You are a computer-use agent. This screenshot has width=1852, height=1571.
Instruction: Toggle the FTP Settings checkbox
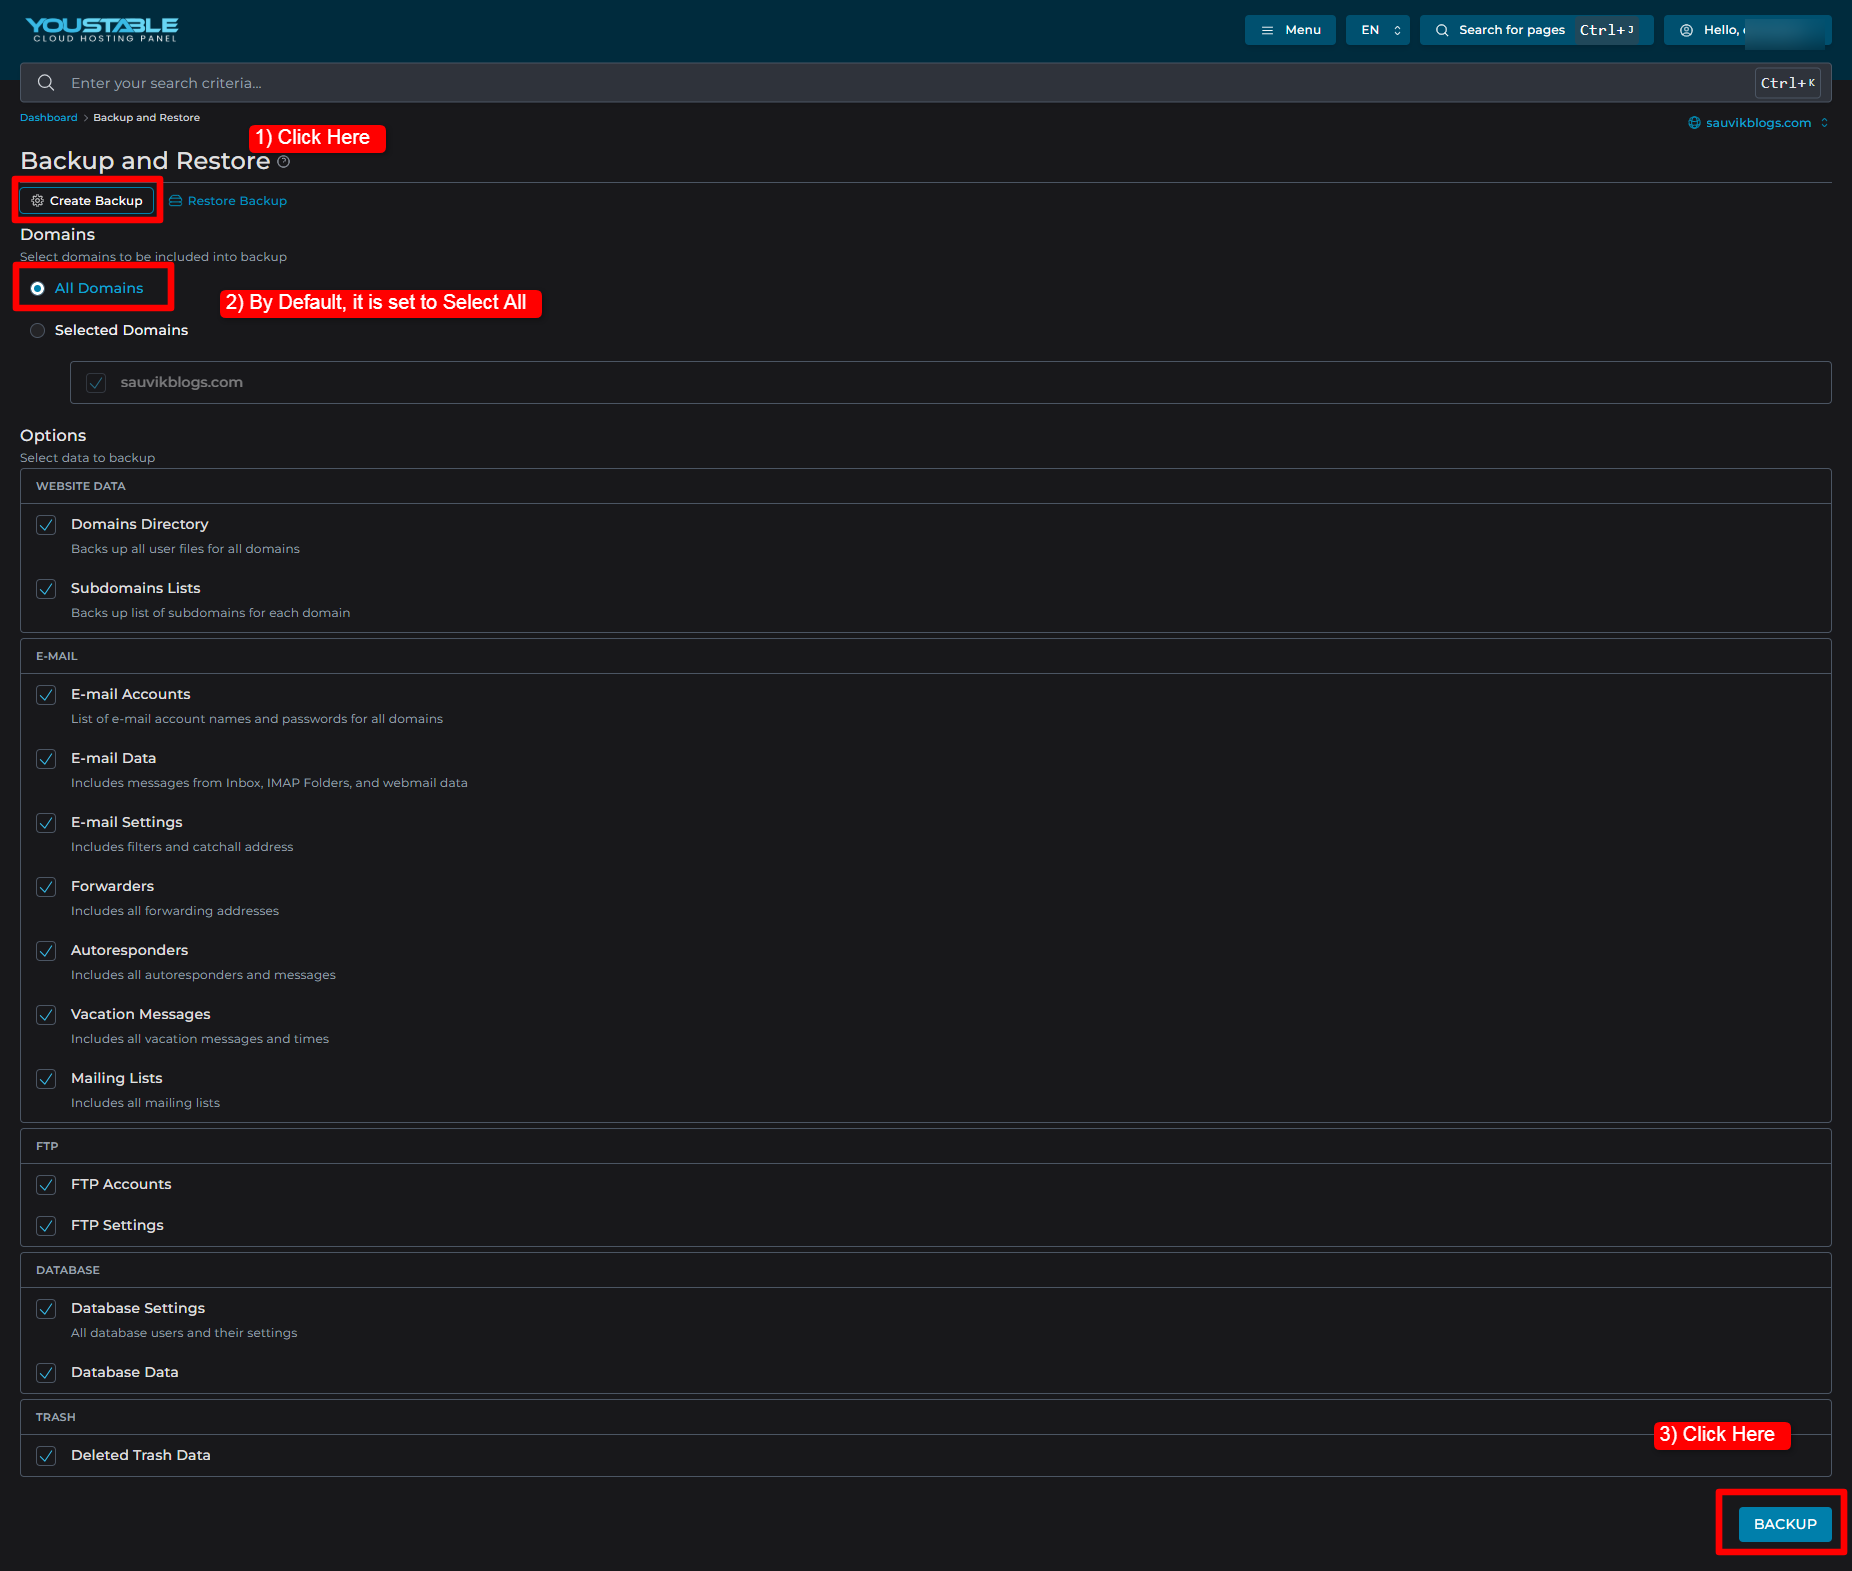pyautogui.click(x=46, y=1226)
